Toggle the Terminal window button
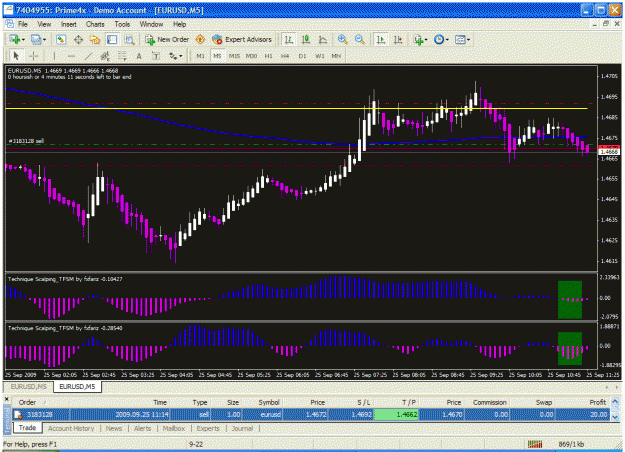 tap(112, 39)
